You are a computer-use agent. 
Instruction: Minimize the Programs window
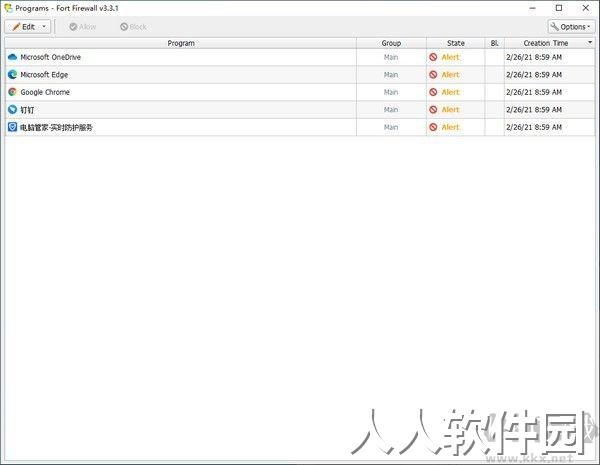(x=532, y=8)
